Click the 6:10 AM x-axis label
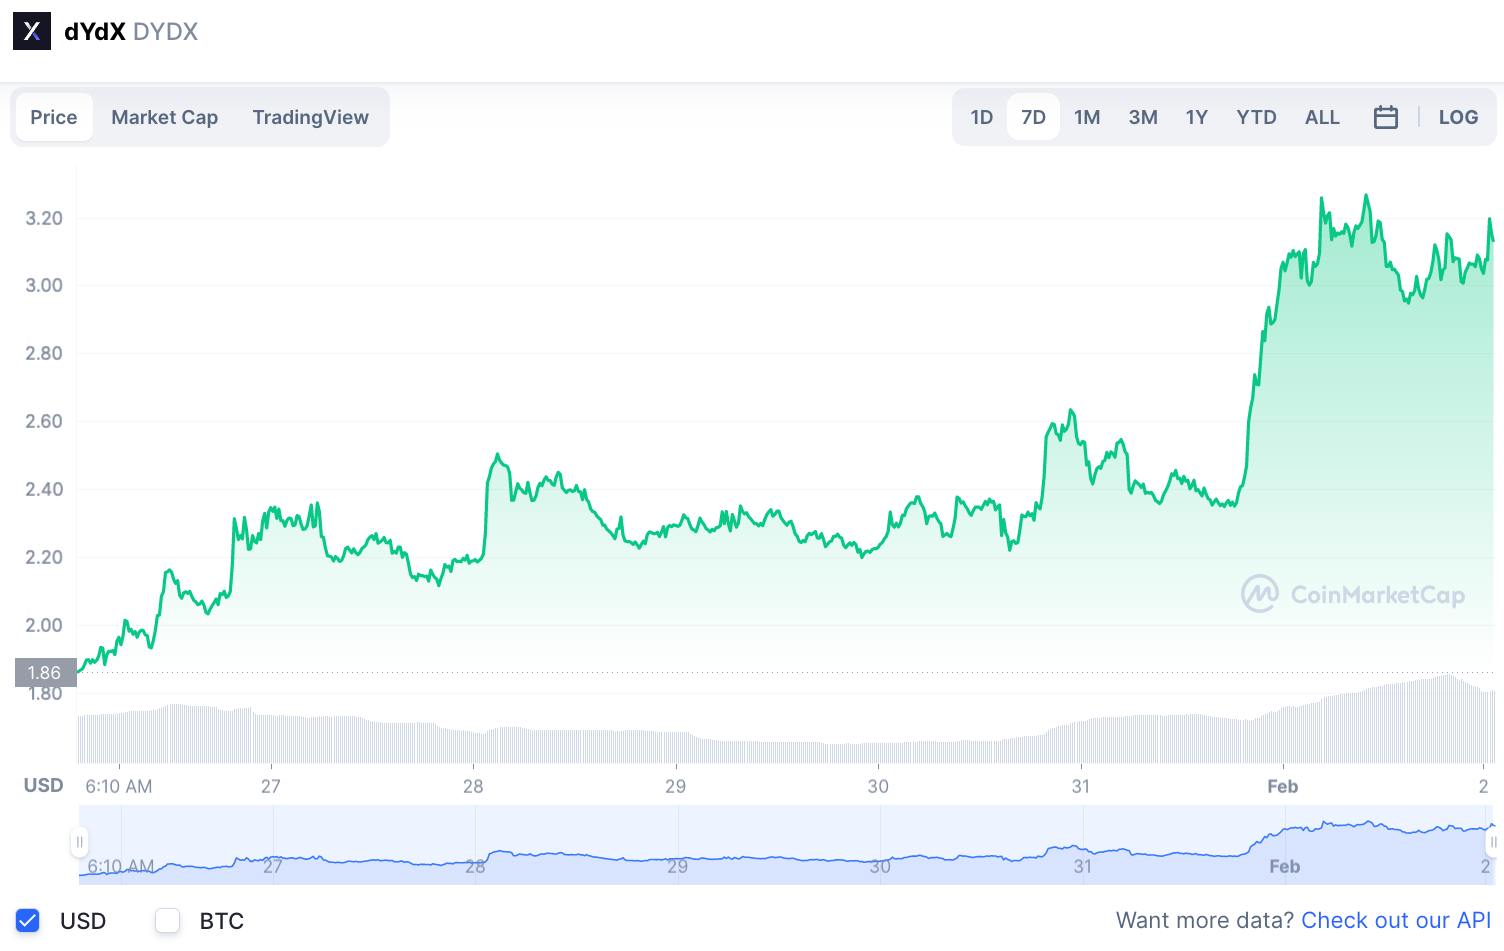Viewport: 1504px width, 951px height. pyautogui.click(x=119, y=786)
